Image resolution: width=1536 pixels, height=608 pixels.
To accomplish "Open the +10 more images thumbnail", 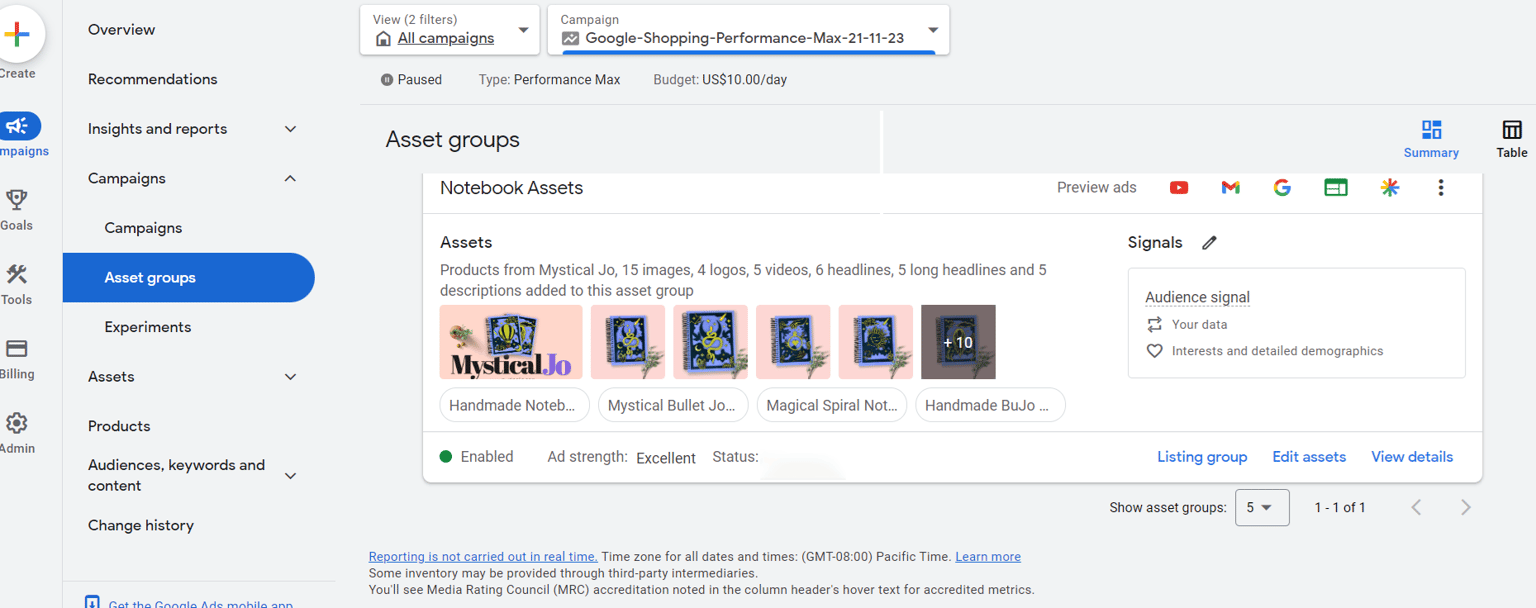I will coord(958,342).
